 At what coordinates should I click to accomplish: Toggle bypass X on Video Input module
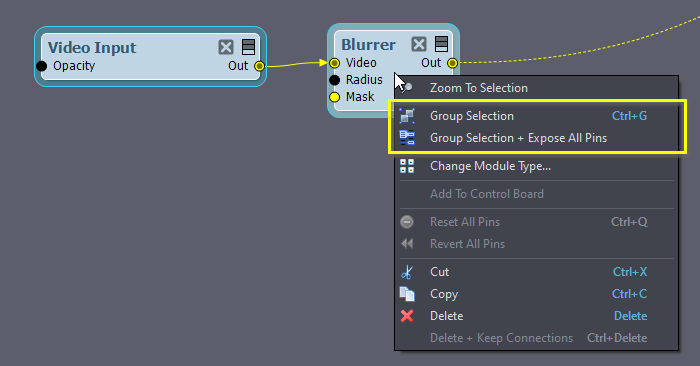tap(226, 47)
